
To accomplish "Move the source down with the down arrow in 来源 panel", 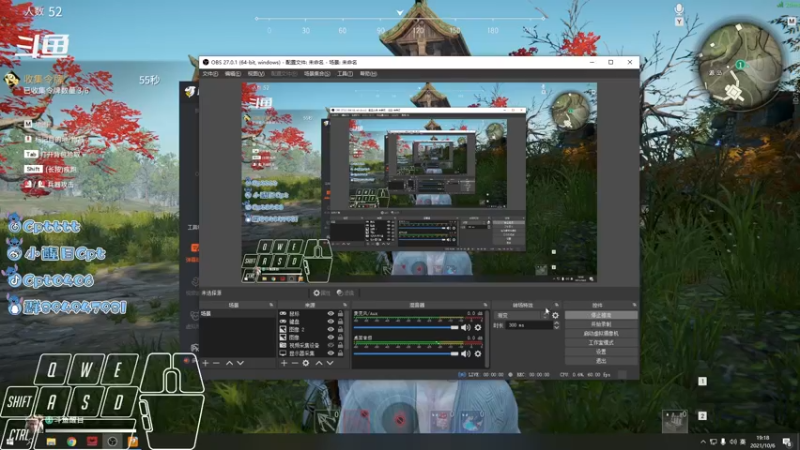I will [x=330, y=363].
